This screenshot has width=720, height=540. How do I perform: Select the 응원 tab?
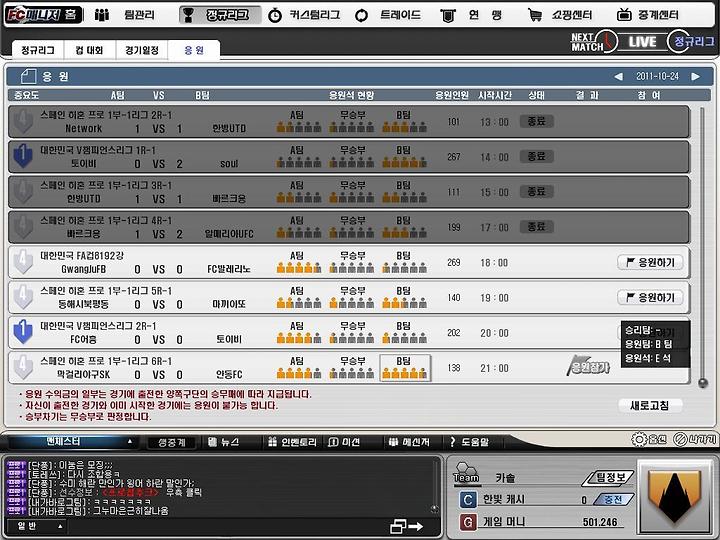[194, 50]
